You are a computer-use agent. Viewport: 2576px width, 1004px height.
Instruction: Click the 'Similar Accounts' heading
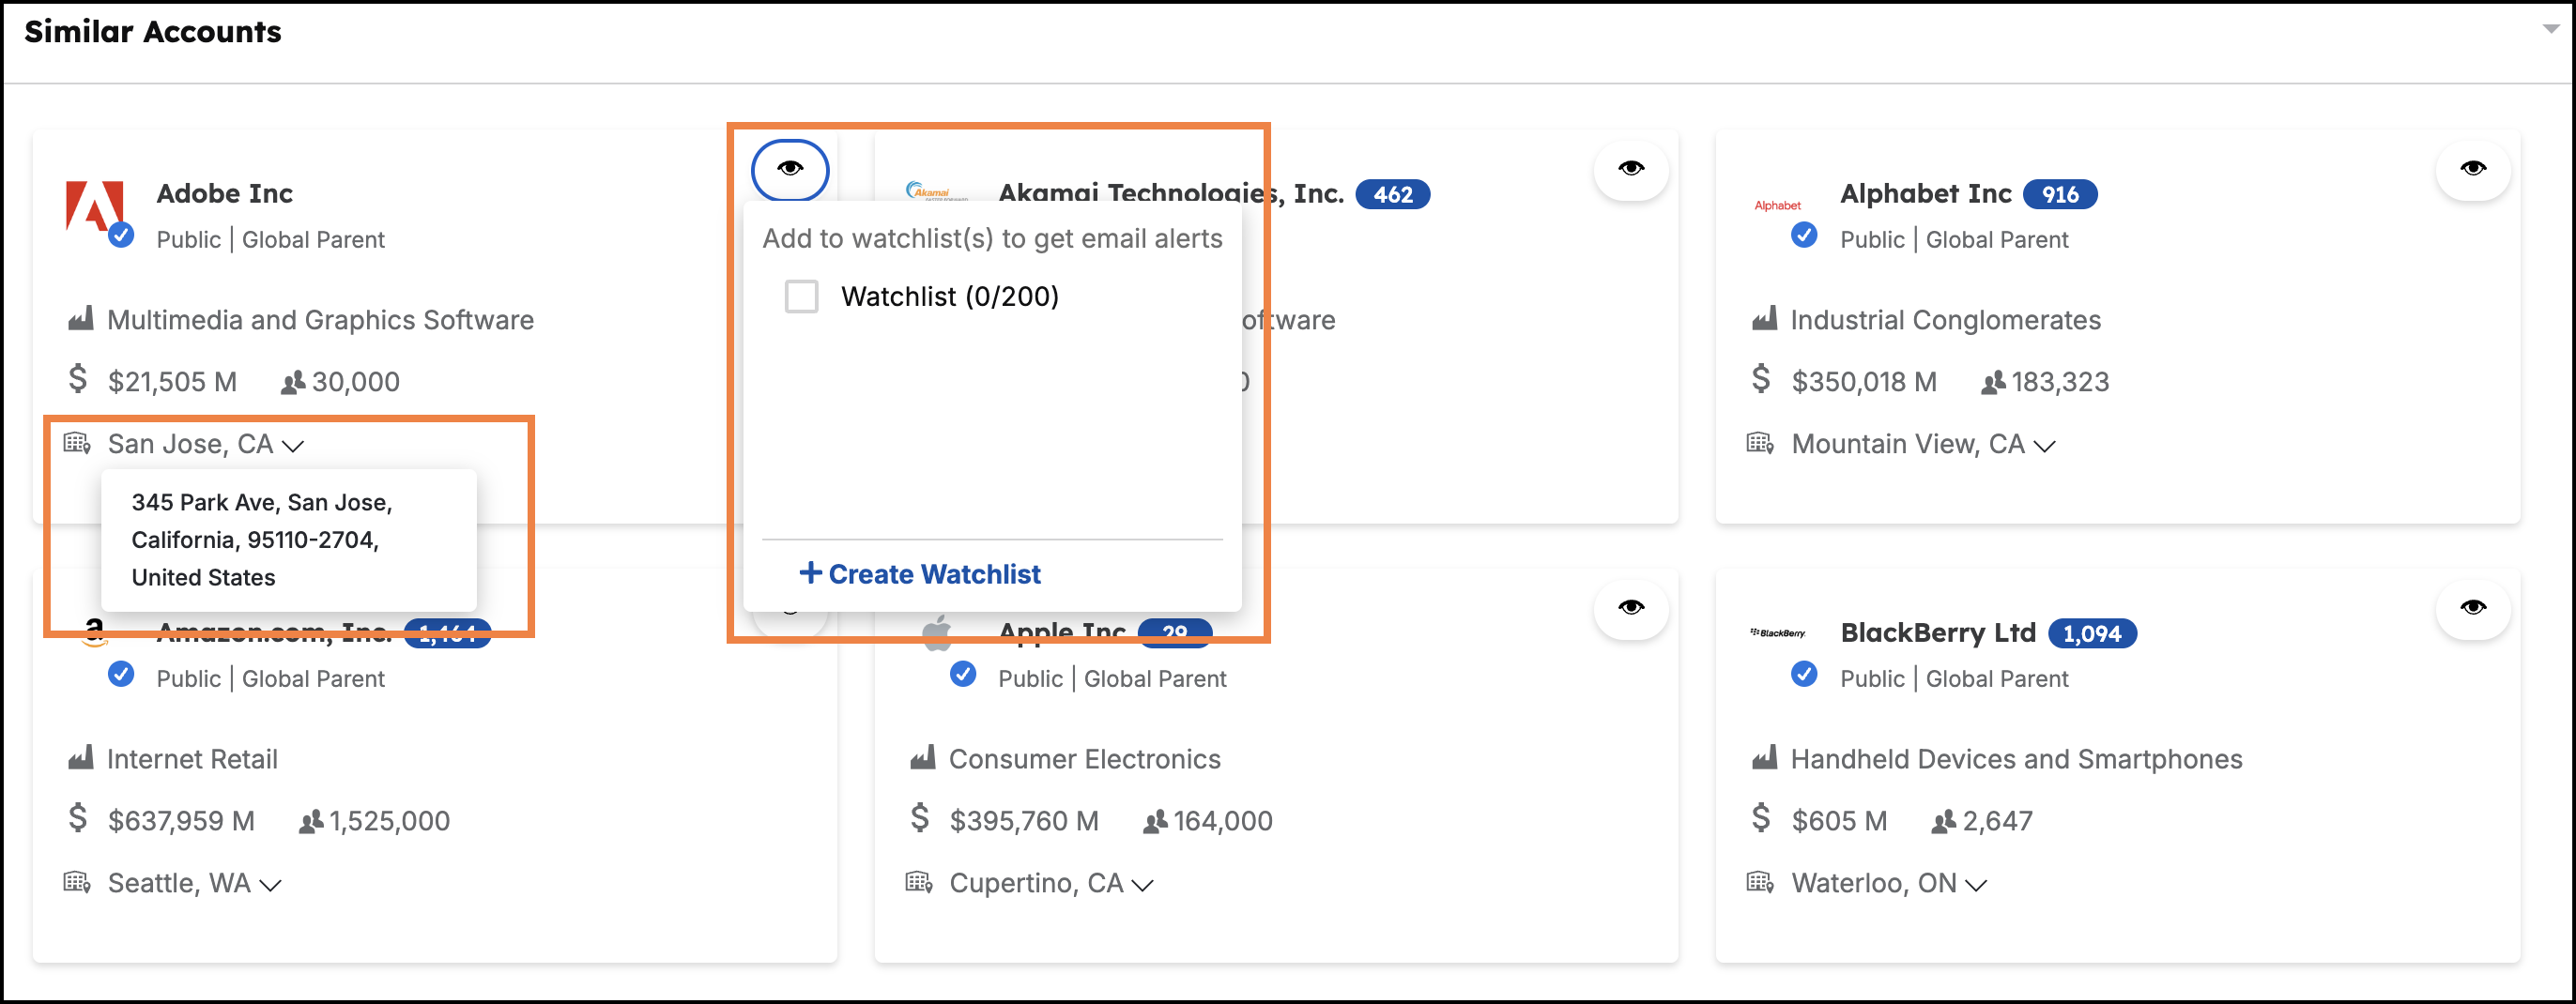pyautogui.click(x=153, y=32)
